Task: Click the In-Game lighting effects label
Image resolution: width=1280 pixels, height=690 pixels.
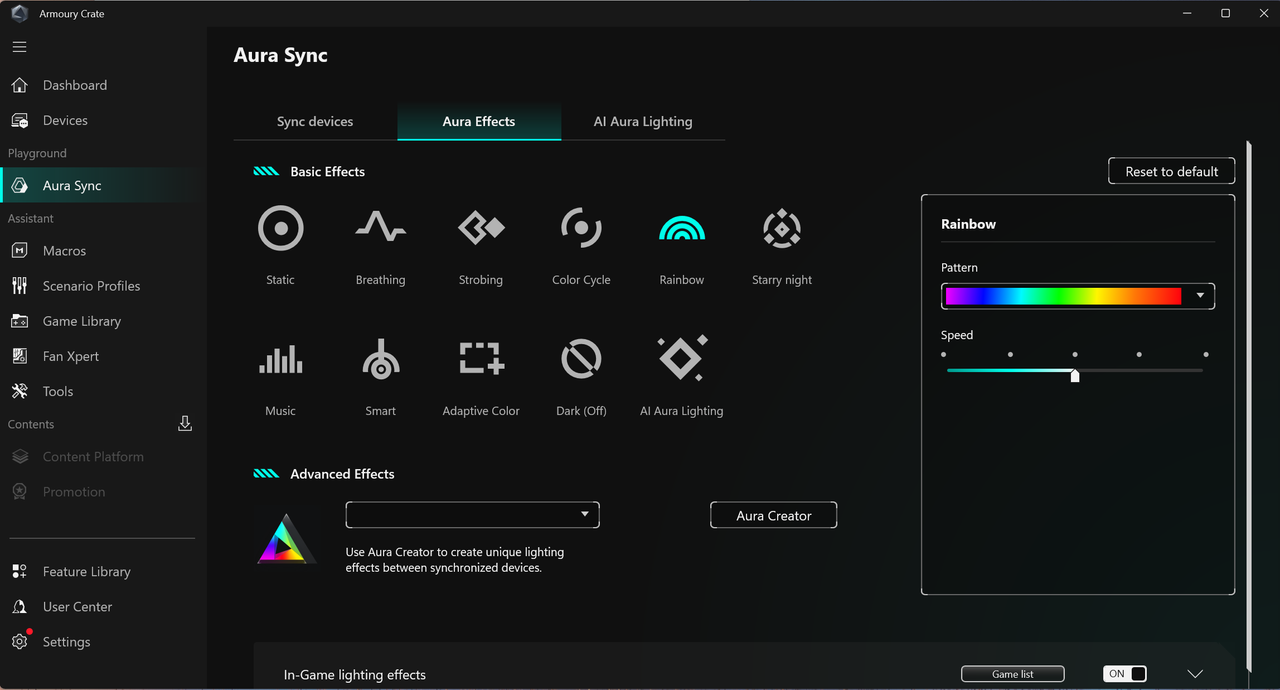Action: pyautogui.click(x=355, y=675)
